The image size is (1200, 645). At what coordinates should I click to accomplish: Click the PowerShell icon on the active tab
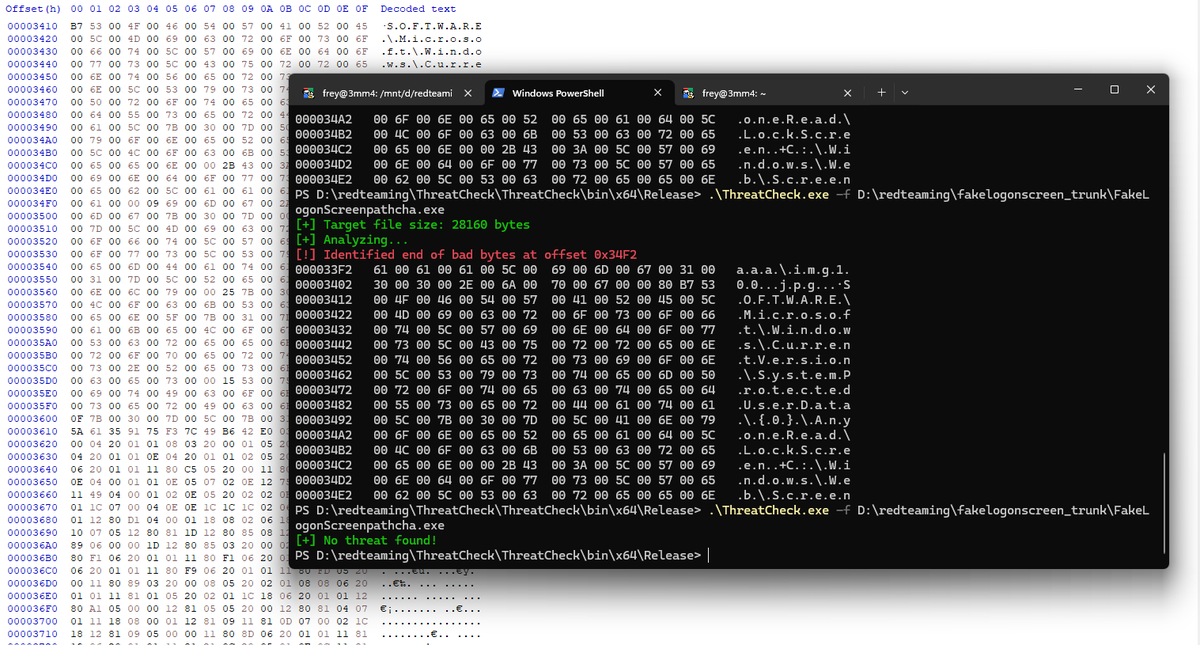point(498,93)
